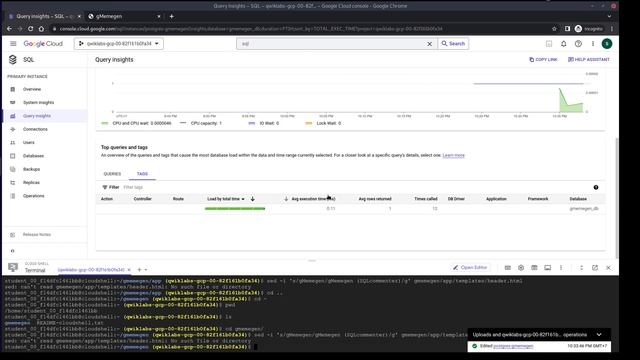640x360 pixels.
Task: Toggle the Lock Wait legend entry
Action: 323,123
